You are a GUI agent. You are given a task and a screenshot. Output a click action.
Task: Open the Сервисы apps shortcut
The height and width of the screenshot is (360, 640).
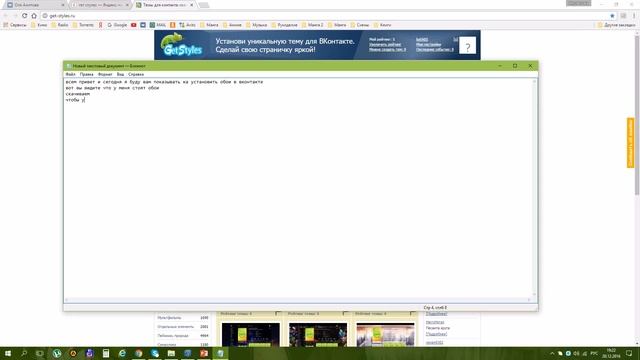pos(15,25)
